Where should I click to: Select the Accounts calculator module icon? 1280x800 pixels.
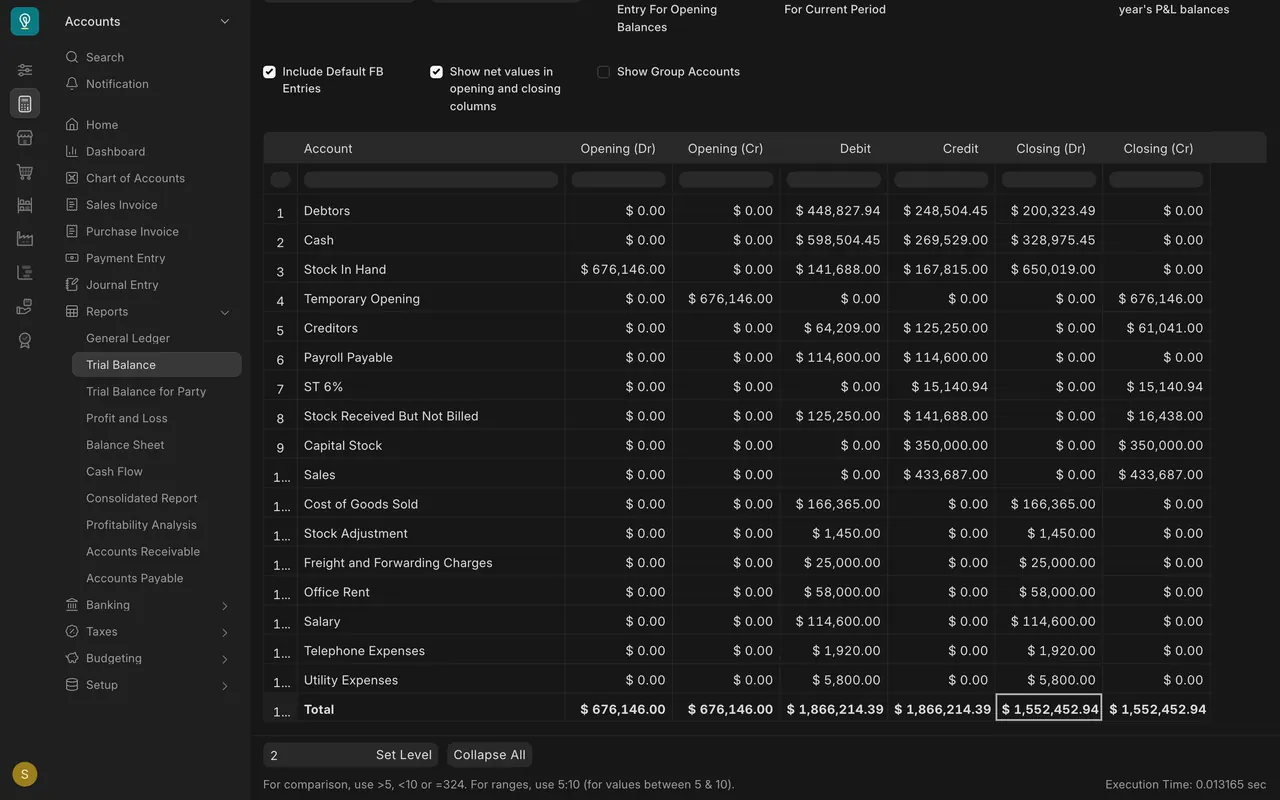25,104
